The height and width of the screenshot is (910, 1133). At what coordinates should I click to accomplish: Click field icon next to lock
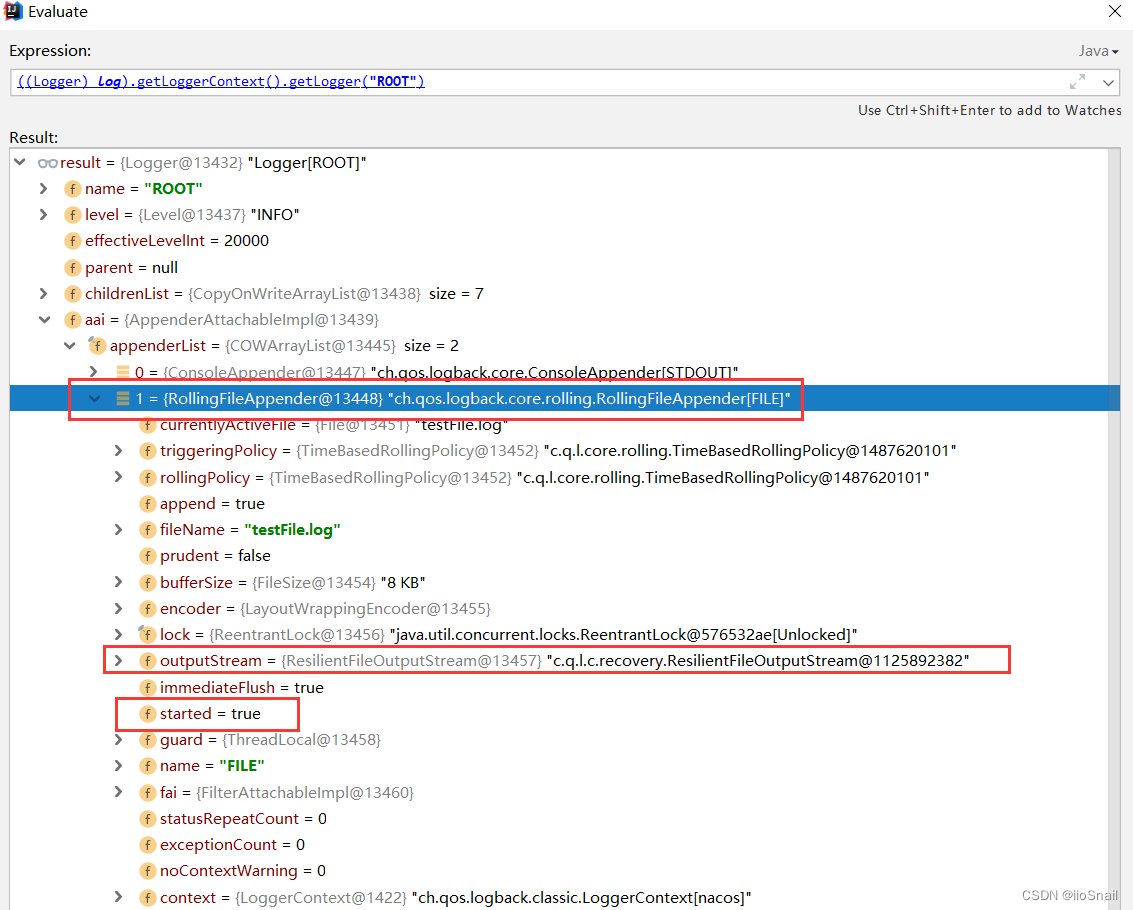click(147, 635)
